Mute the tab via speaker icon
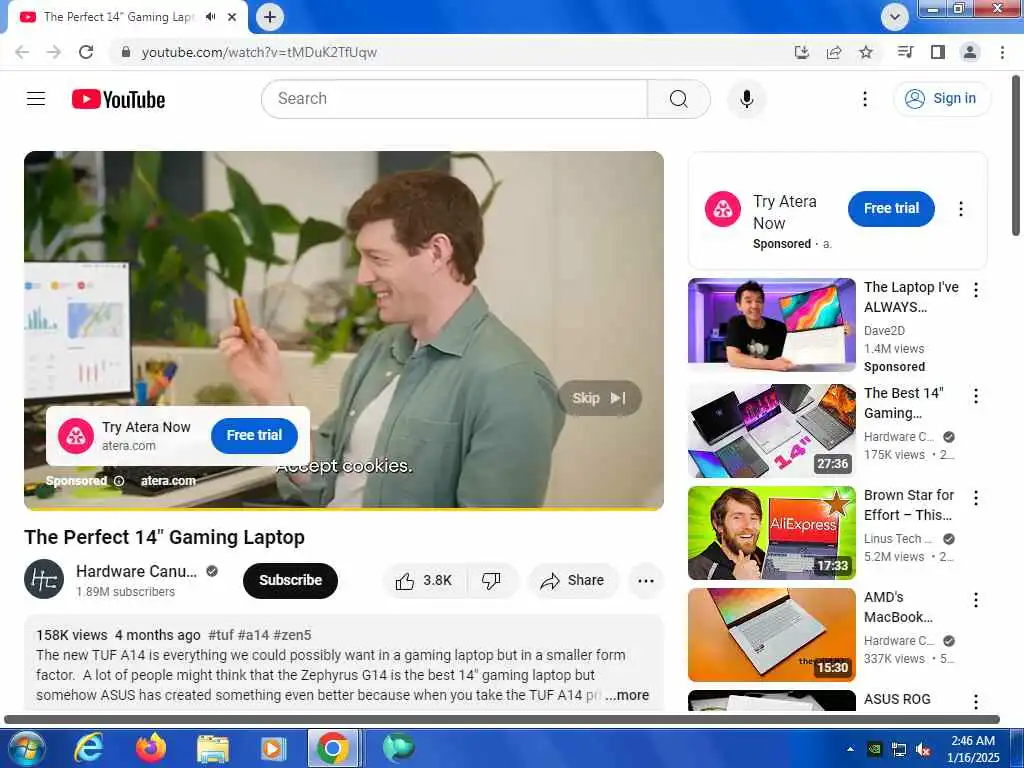The width and height of the screenshot is (1024, 768). click(x=210, y=17)
